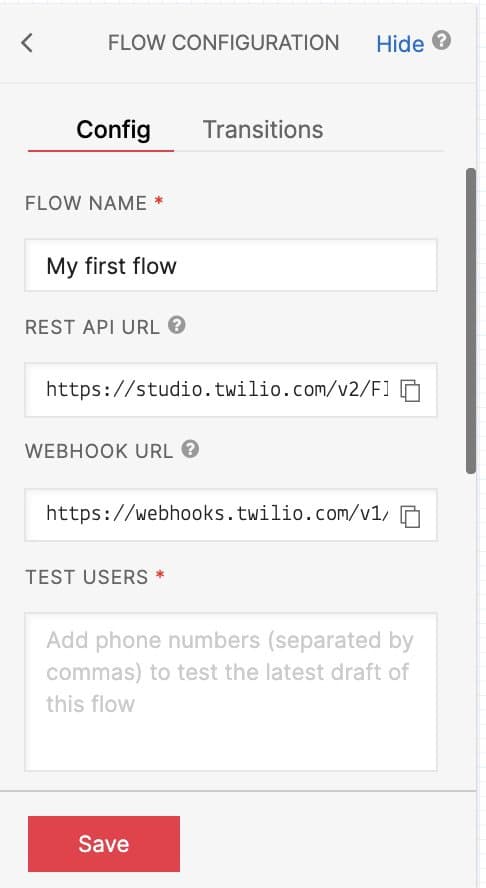Click the TEST USERS field label
Screen dimensions: 486x888
87,577
